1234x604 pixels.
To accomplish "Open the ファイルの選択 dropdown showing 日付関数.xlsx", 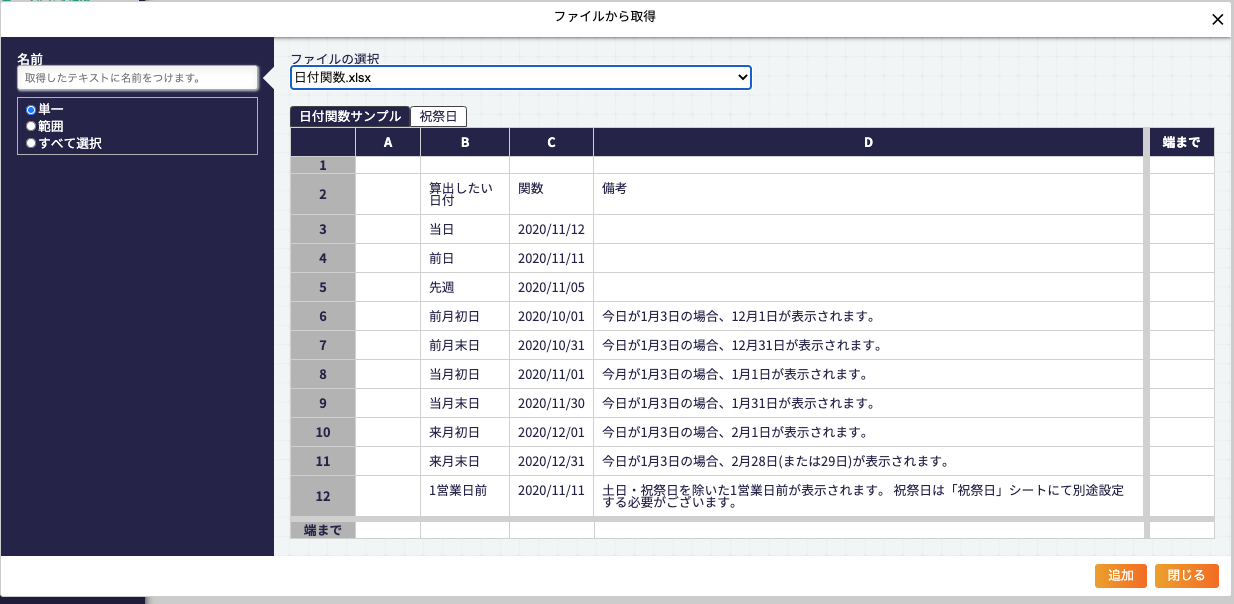I will pos(521,77).
